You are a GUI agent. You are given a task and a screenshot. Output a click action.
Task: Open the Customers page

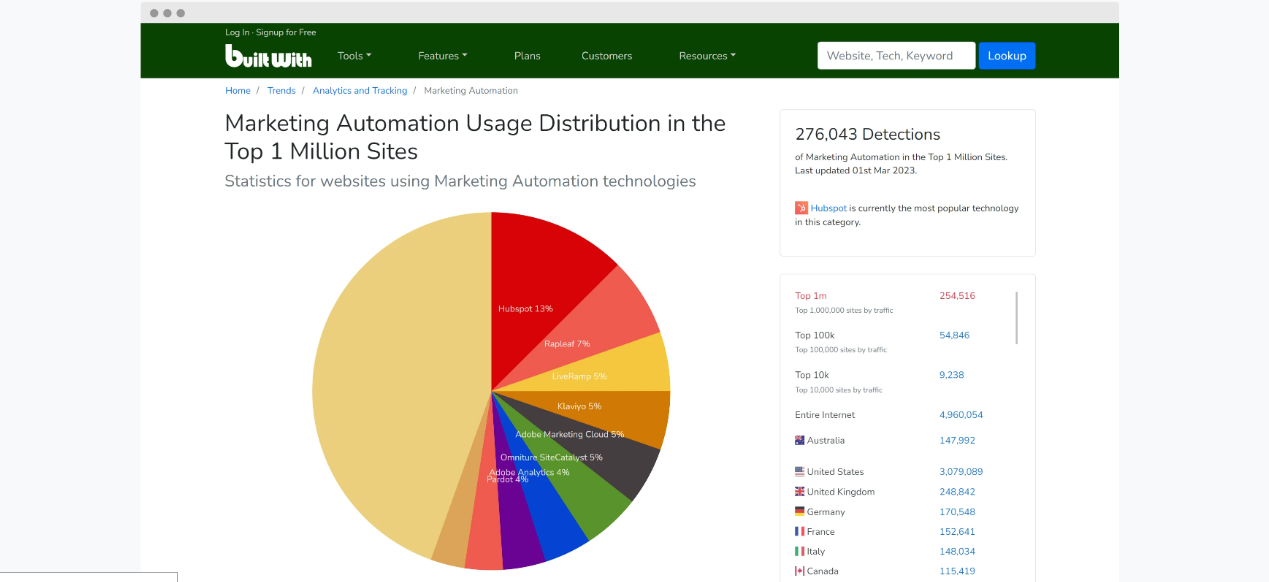pyautogui.click(x=607, y=56)
